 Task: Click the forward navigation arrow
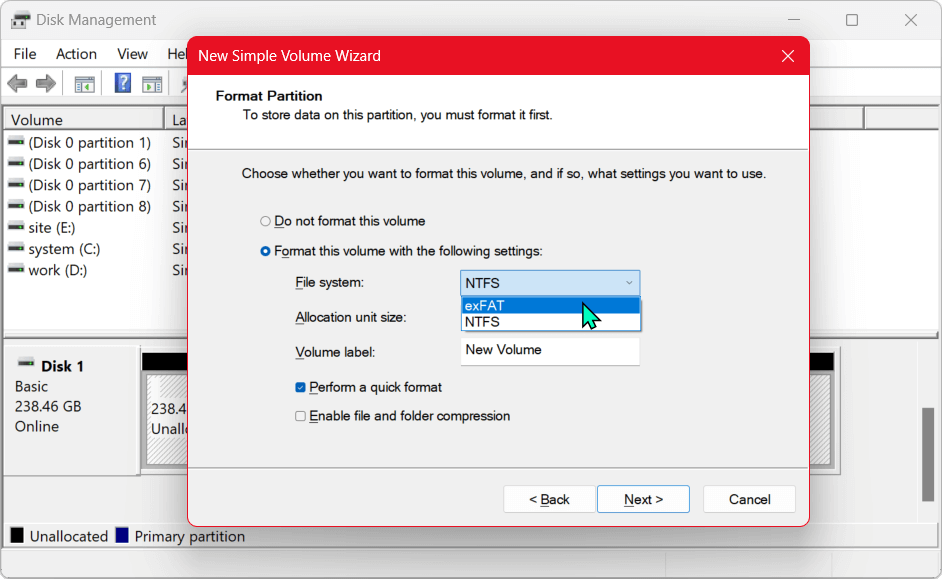[45, 84]
